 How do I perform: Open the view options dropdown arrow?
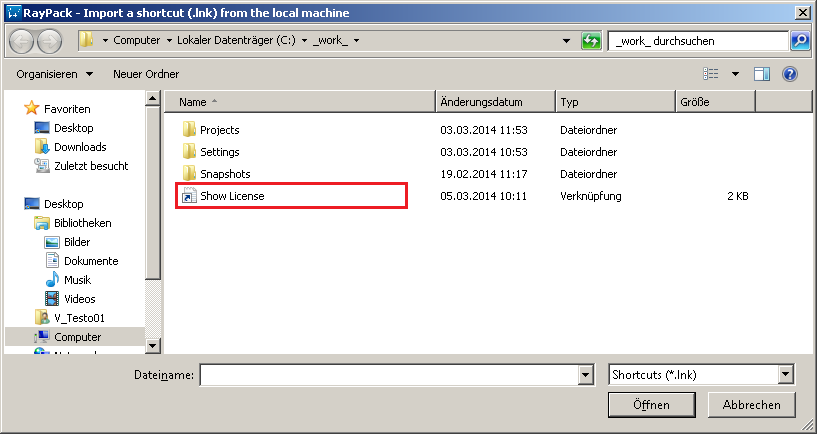click(x=735, y=74)
